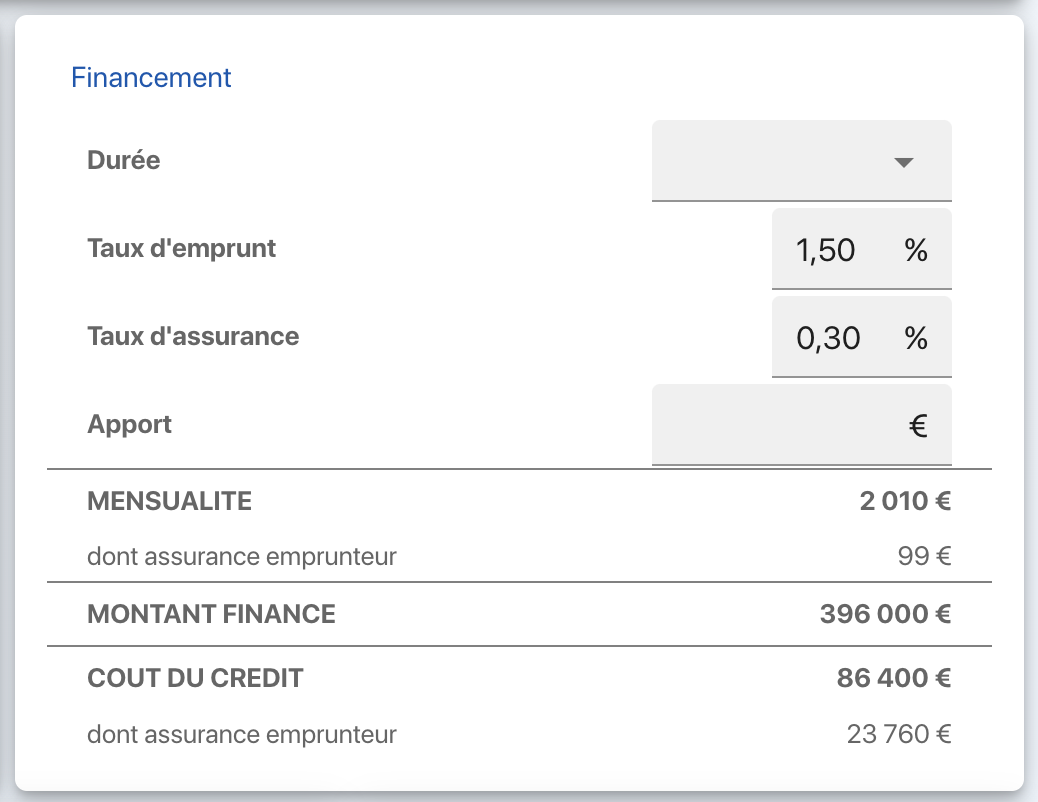Select the 396 000 € financed amount
Screen dimensions: 1038x802
884,614
